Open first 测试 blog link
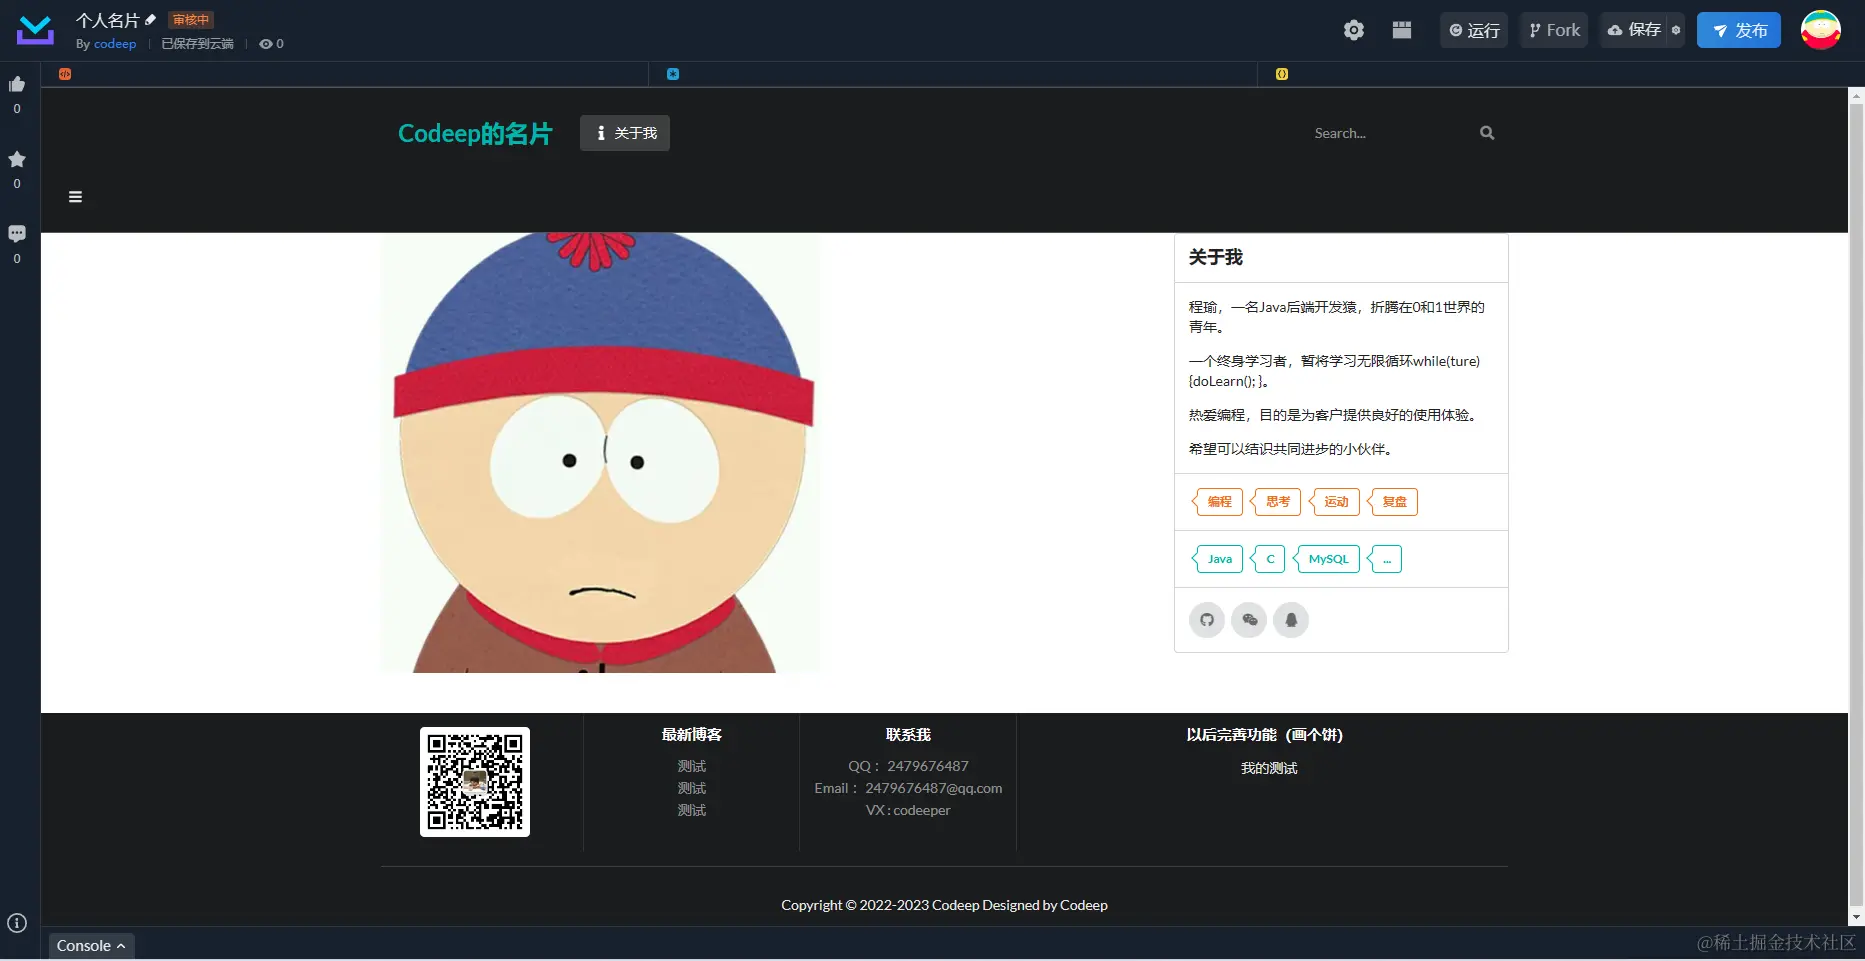Image resolution: width=1865 pixels, height=961 pixels. pyautogui.click(x=692, y=766)
